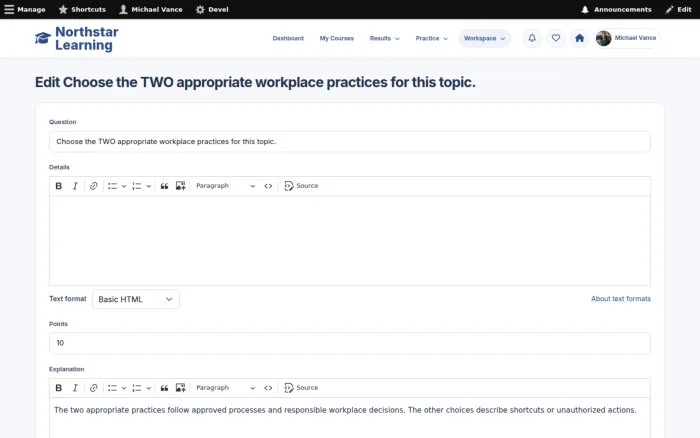
Task: Open numbered list style arrow in Details editor
Action: (x=148, y=186)
